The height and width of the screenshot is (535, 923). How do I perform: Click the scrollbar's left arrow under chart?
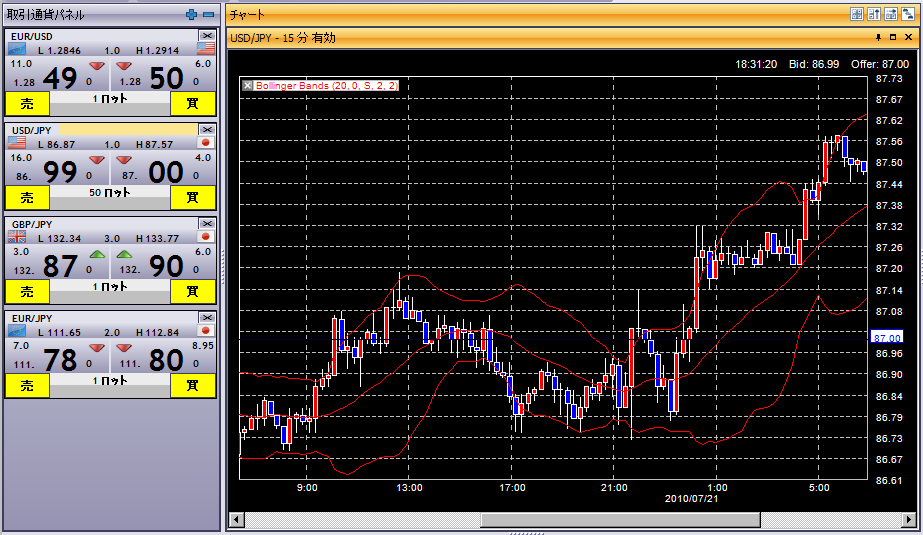point(236,520)
